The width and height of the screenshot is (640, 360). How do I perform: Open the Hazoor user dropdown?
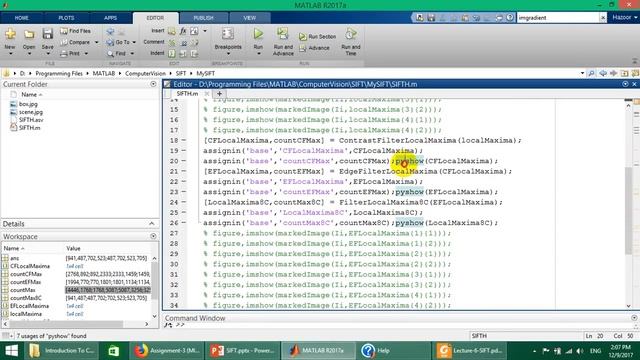click(x=624, y=18)
